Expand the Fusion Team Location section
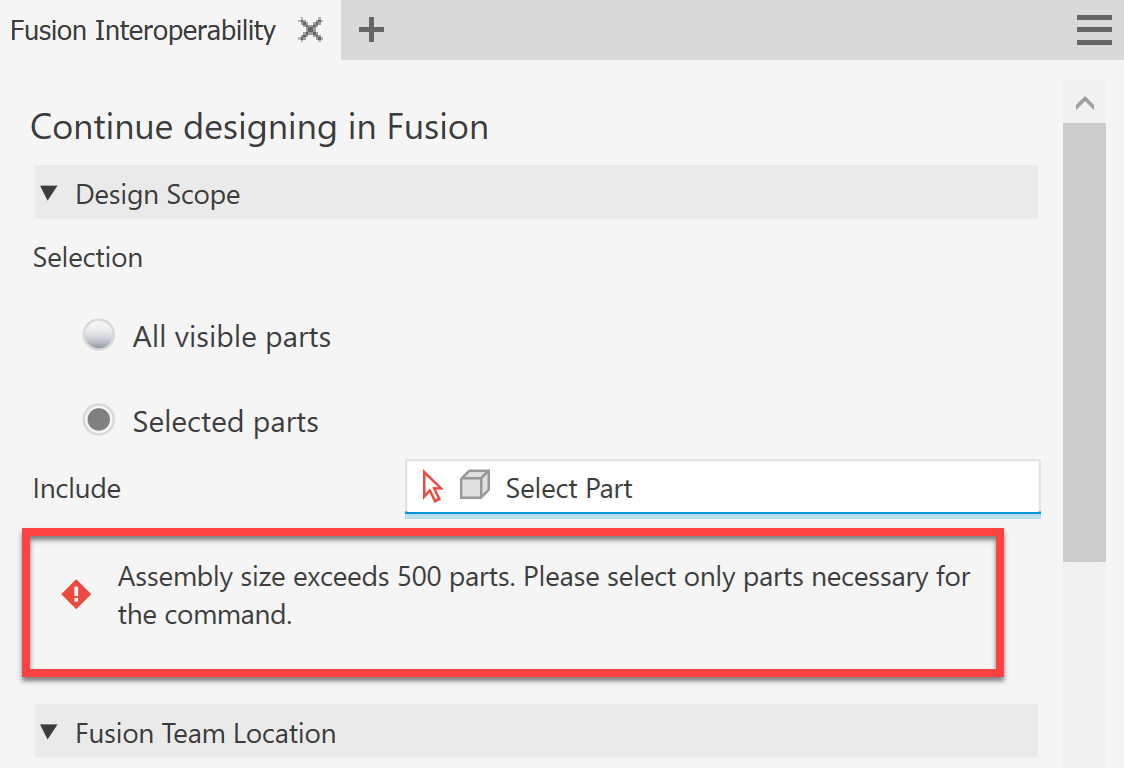Viewport: 1124px width, 768px height. [x=49, y=732]
